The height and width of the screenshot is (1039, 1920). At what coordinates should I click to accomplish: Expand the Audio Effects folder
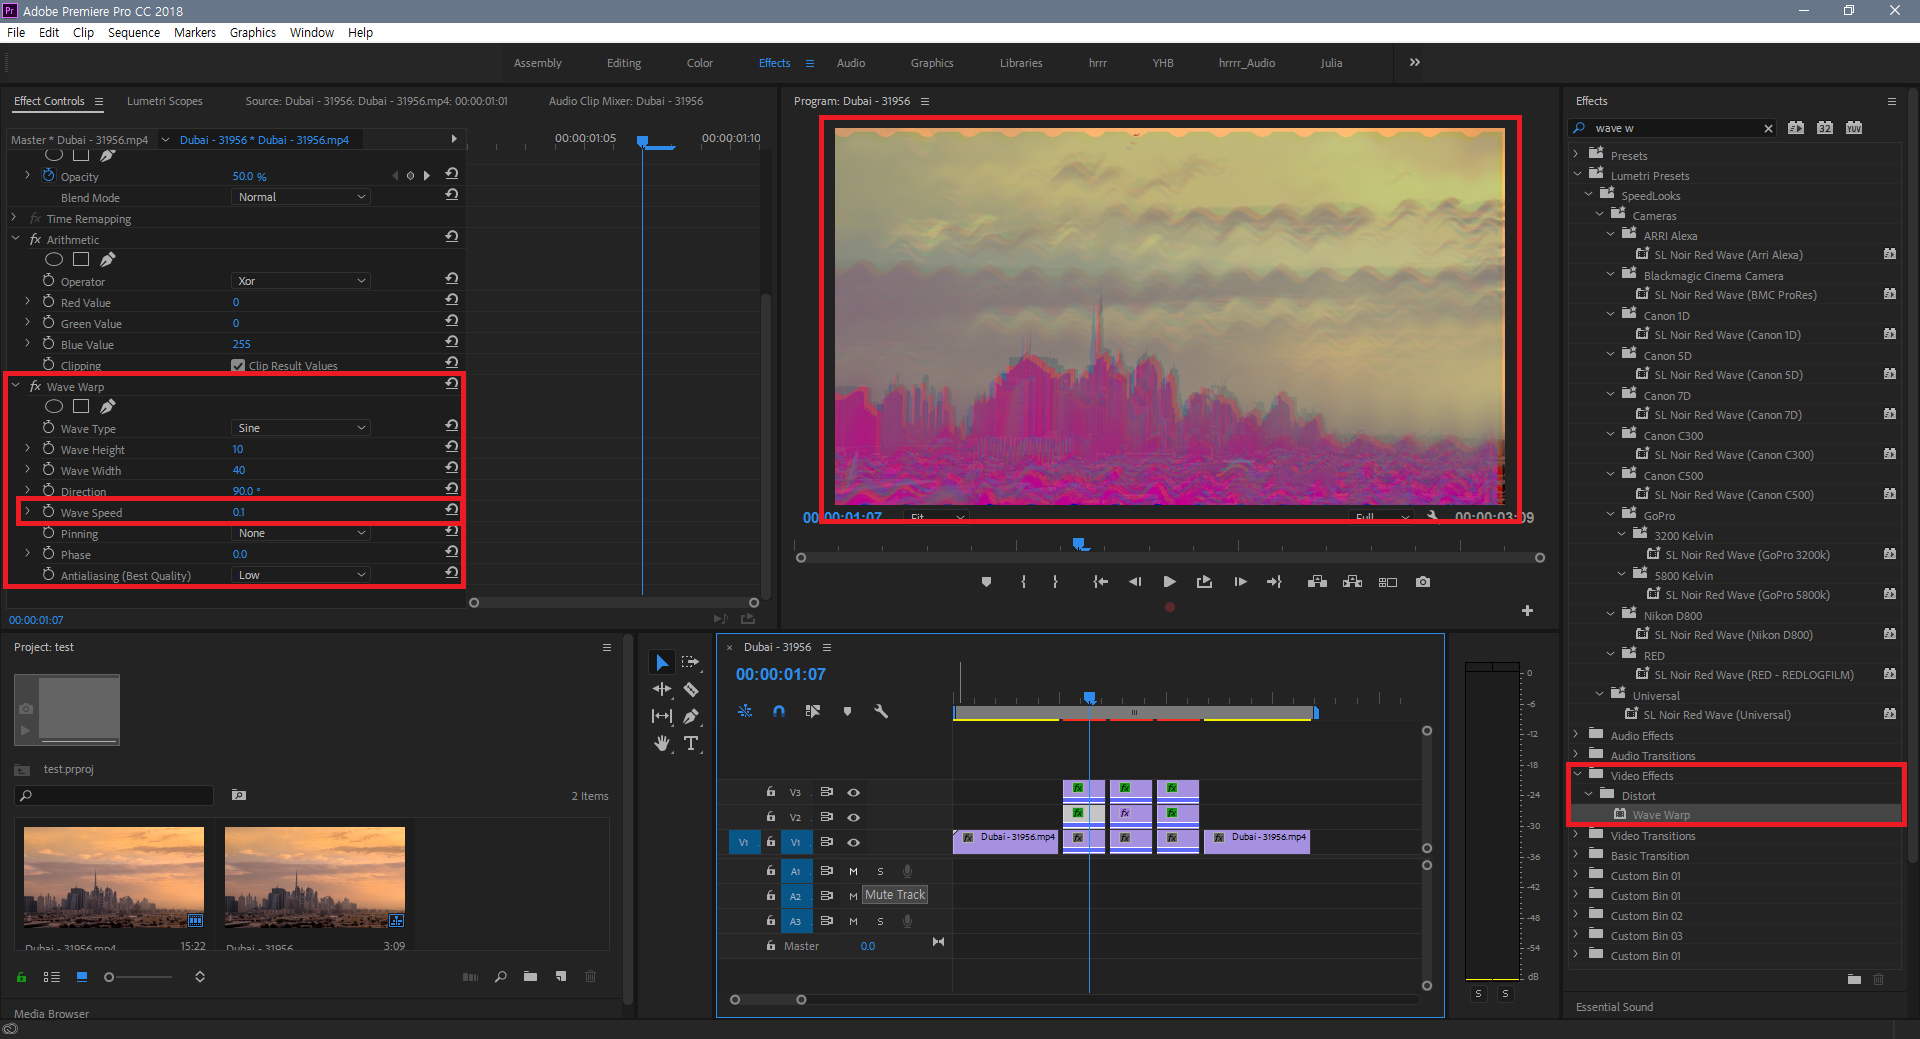click(1576, 735)
